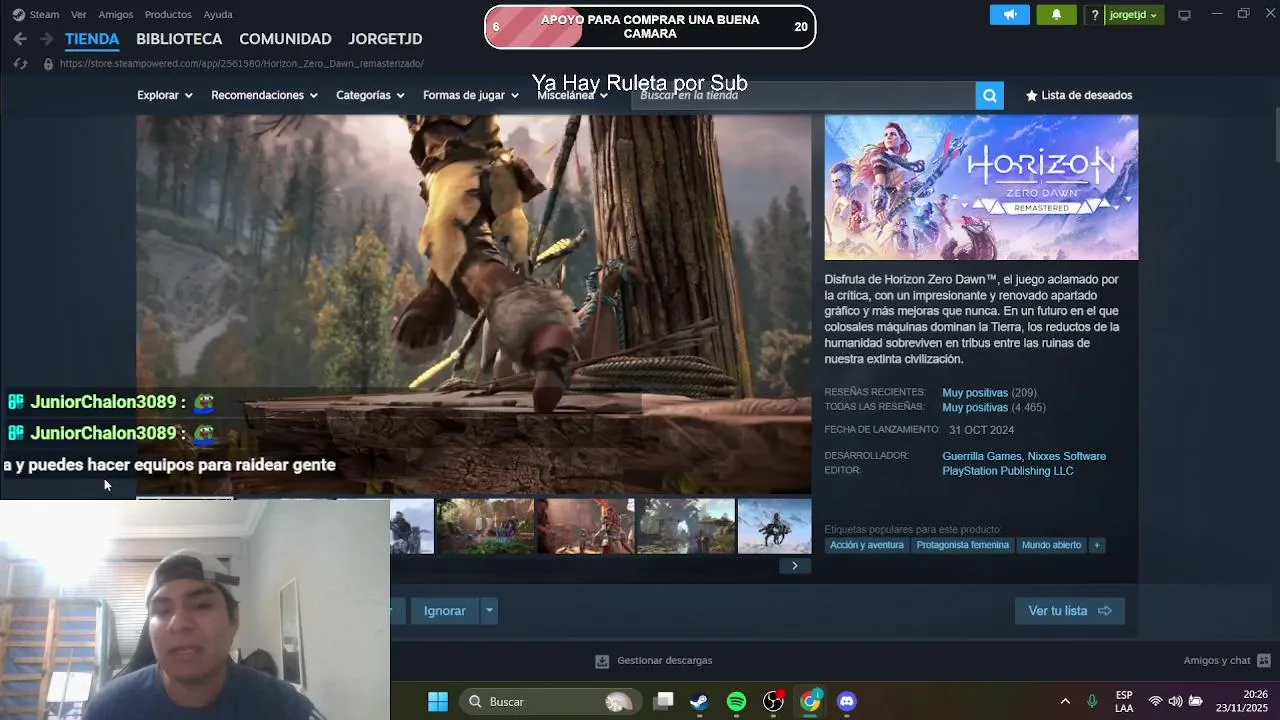Open PlayStation Publishing LLC link
The height and width of the screenshot is (720, 1280).
point(1008,471)
